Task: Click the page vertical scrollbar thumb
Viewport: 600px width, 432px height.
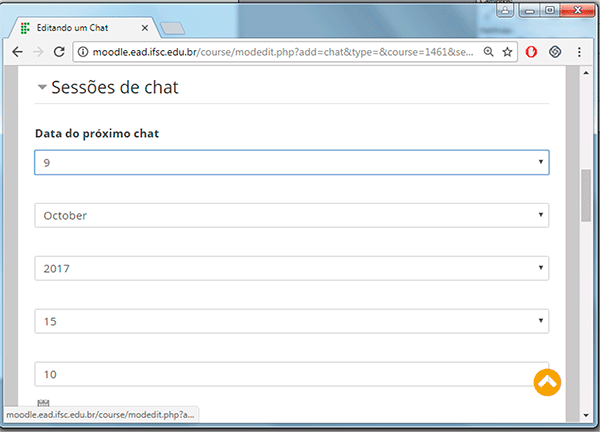Action: (586, 195)
